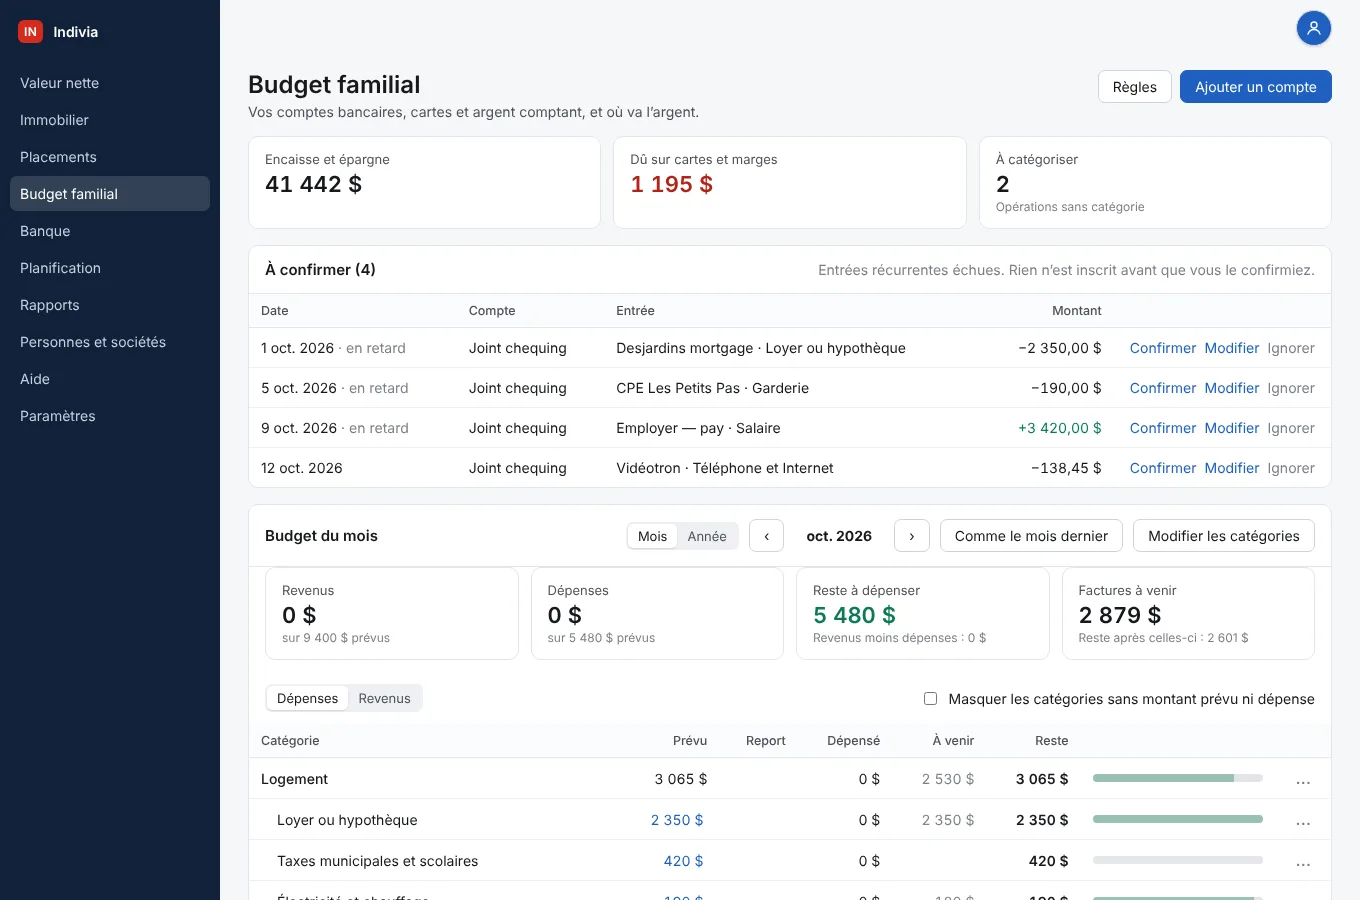Open more options for Logement row
The image size is (1360, 900).
coord(1303,780)
